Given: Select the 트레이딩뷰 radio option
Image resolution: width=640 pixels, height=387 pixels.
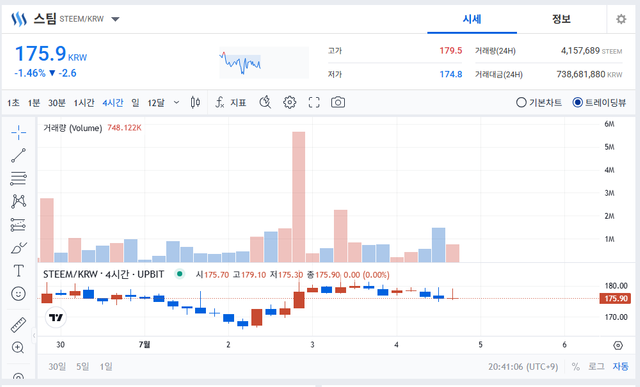Looking at the screenshot, I should [599, 102].
